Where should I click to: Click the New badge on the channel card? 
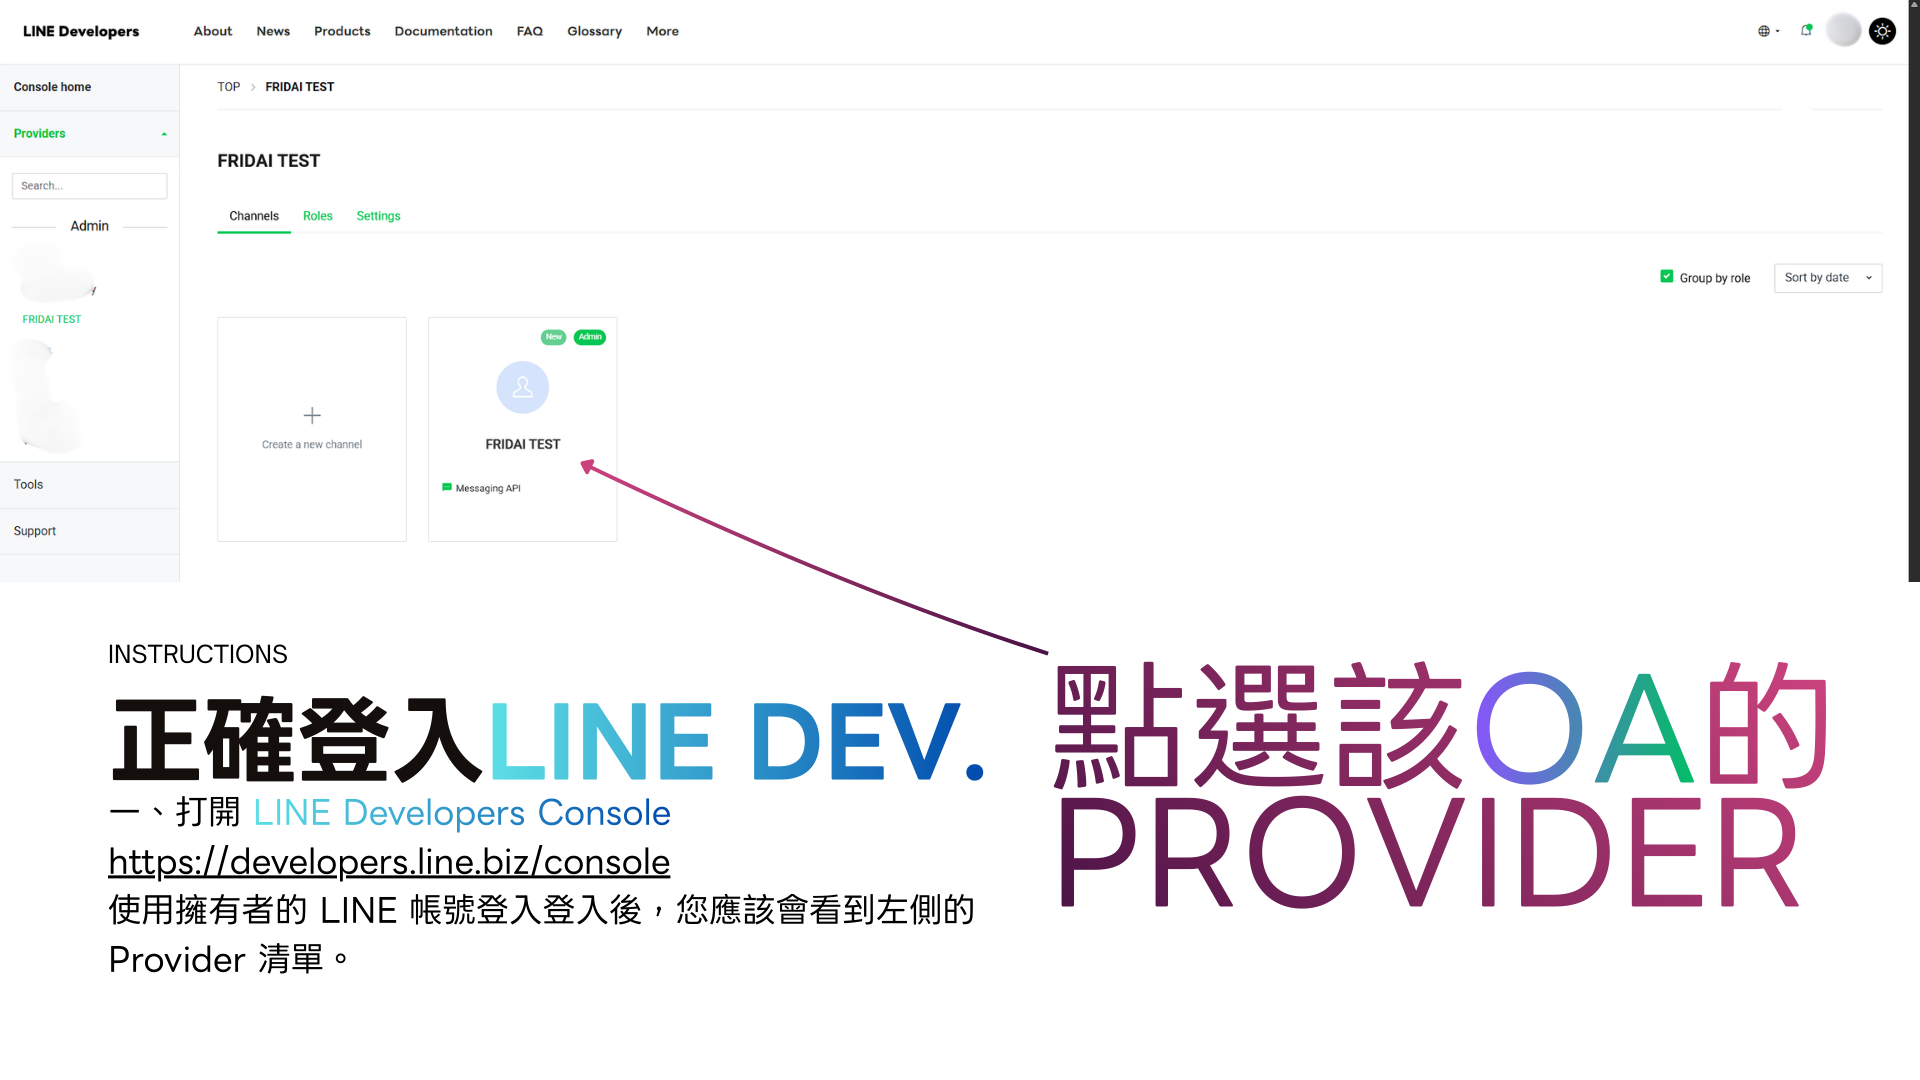tap(553, 337)
